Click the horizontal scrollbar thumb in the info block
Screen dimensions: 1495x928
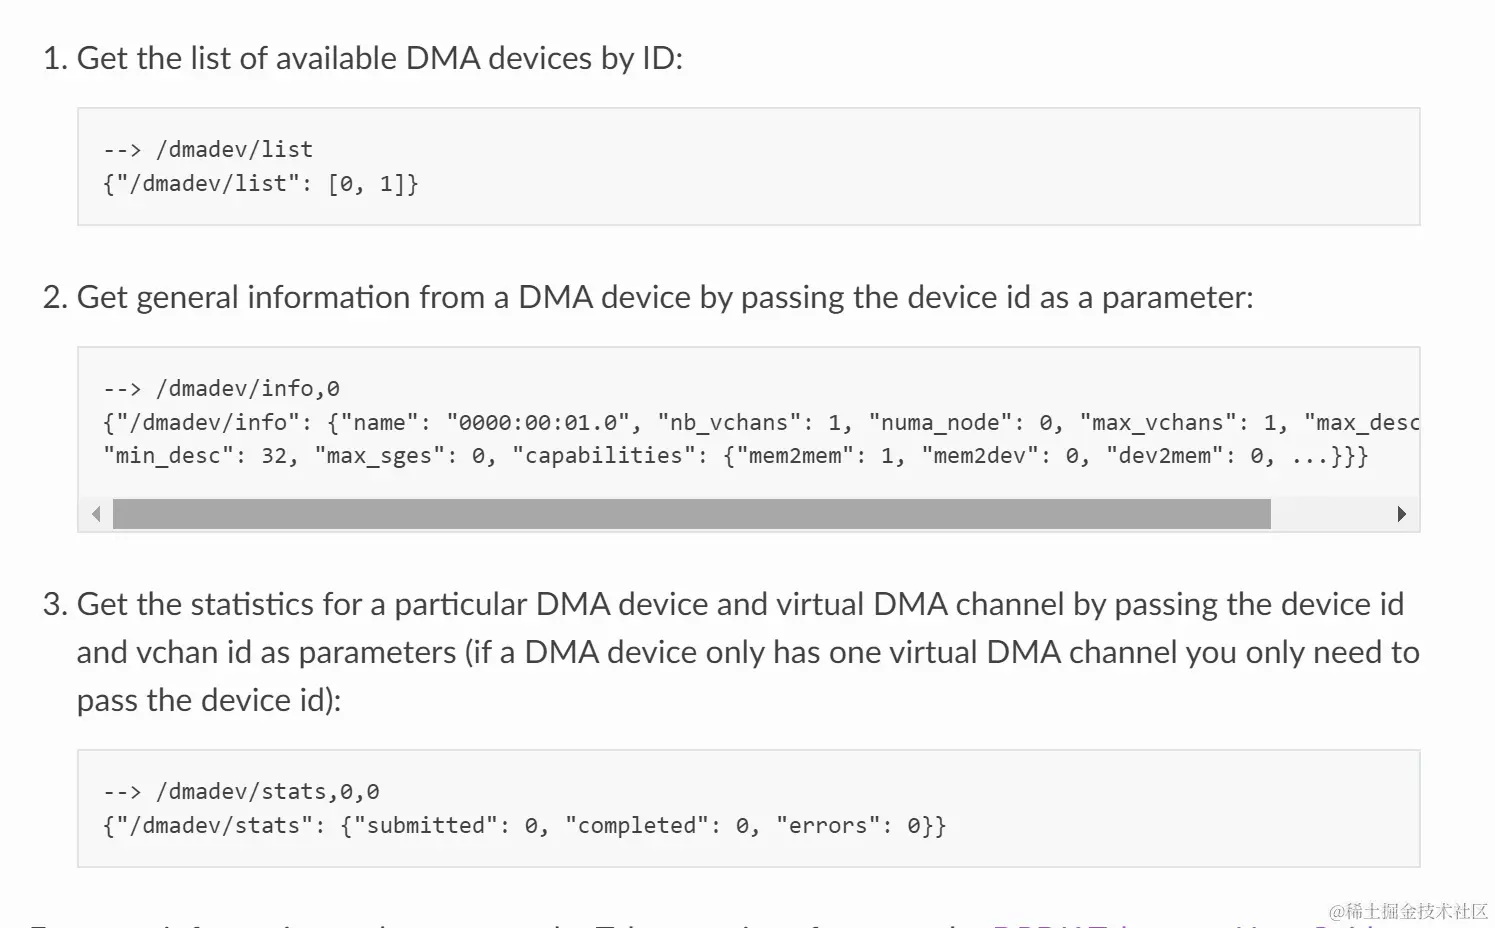pyautogui.click(x=691, y=514)
